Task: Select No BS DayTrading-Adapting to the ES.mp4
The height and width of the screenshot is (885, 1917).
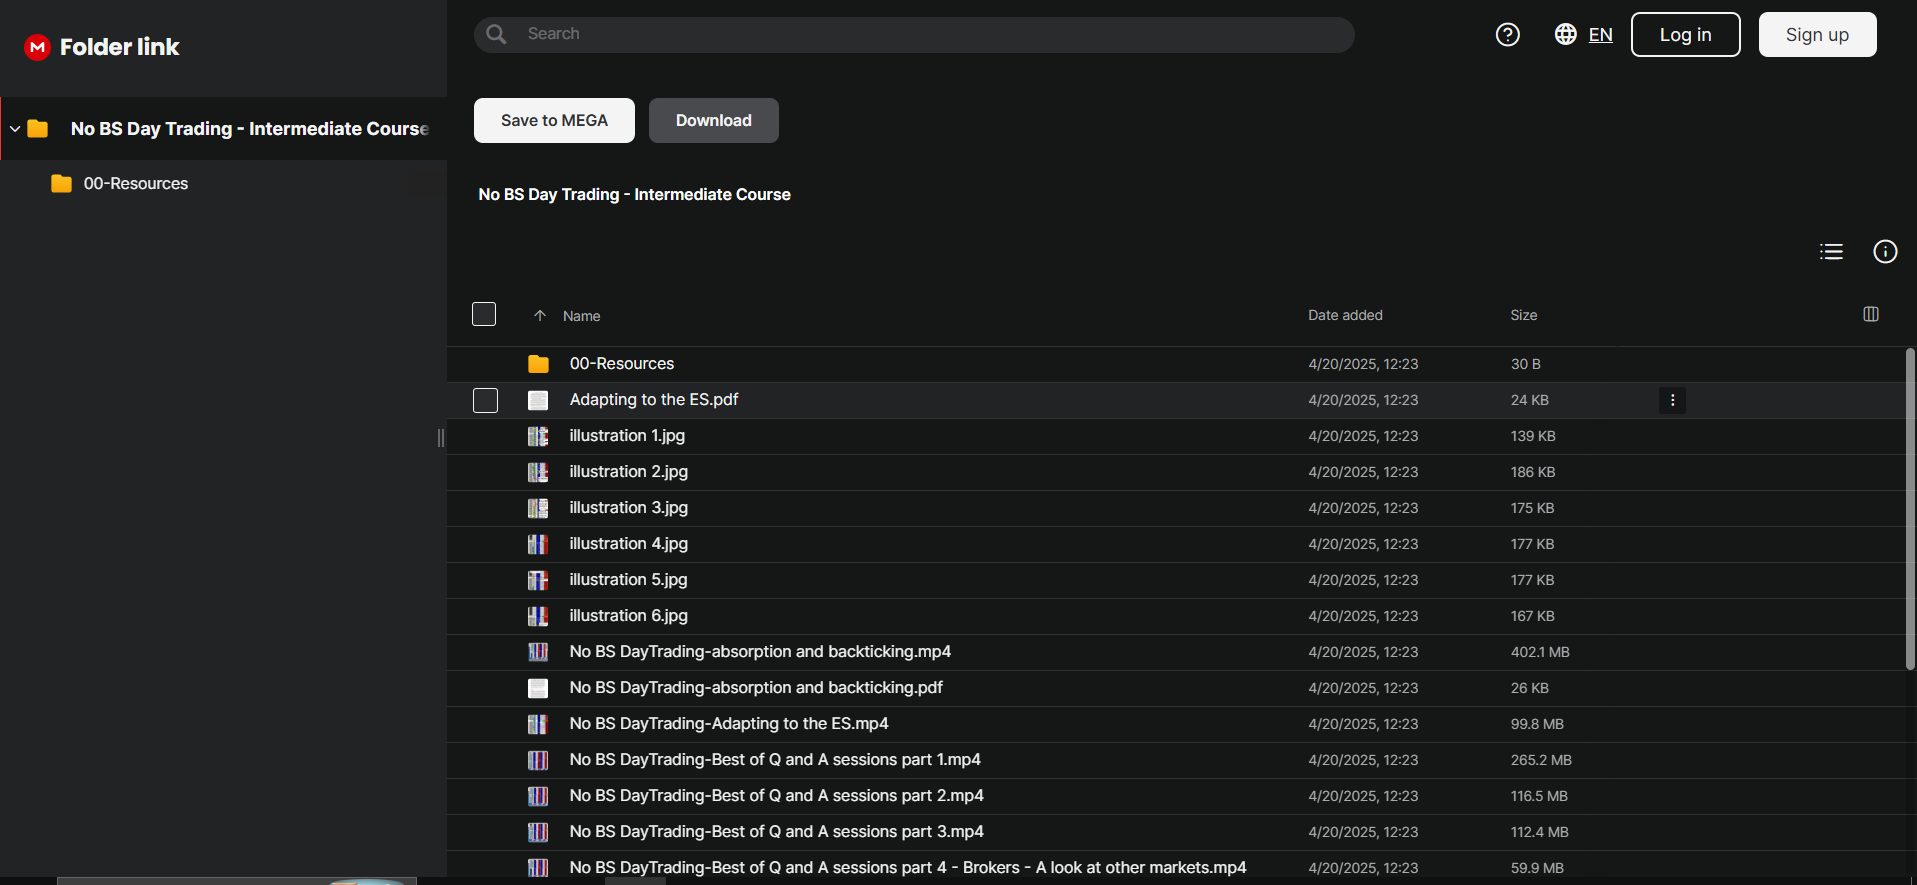Action: click(729, 724)
